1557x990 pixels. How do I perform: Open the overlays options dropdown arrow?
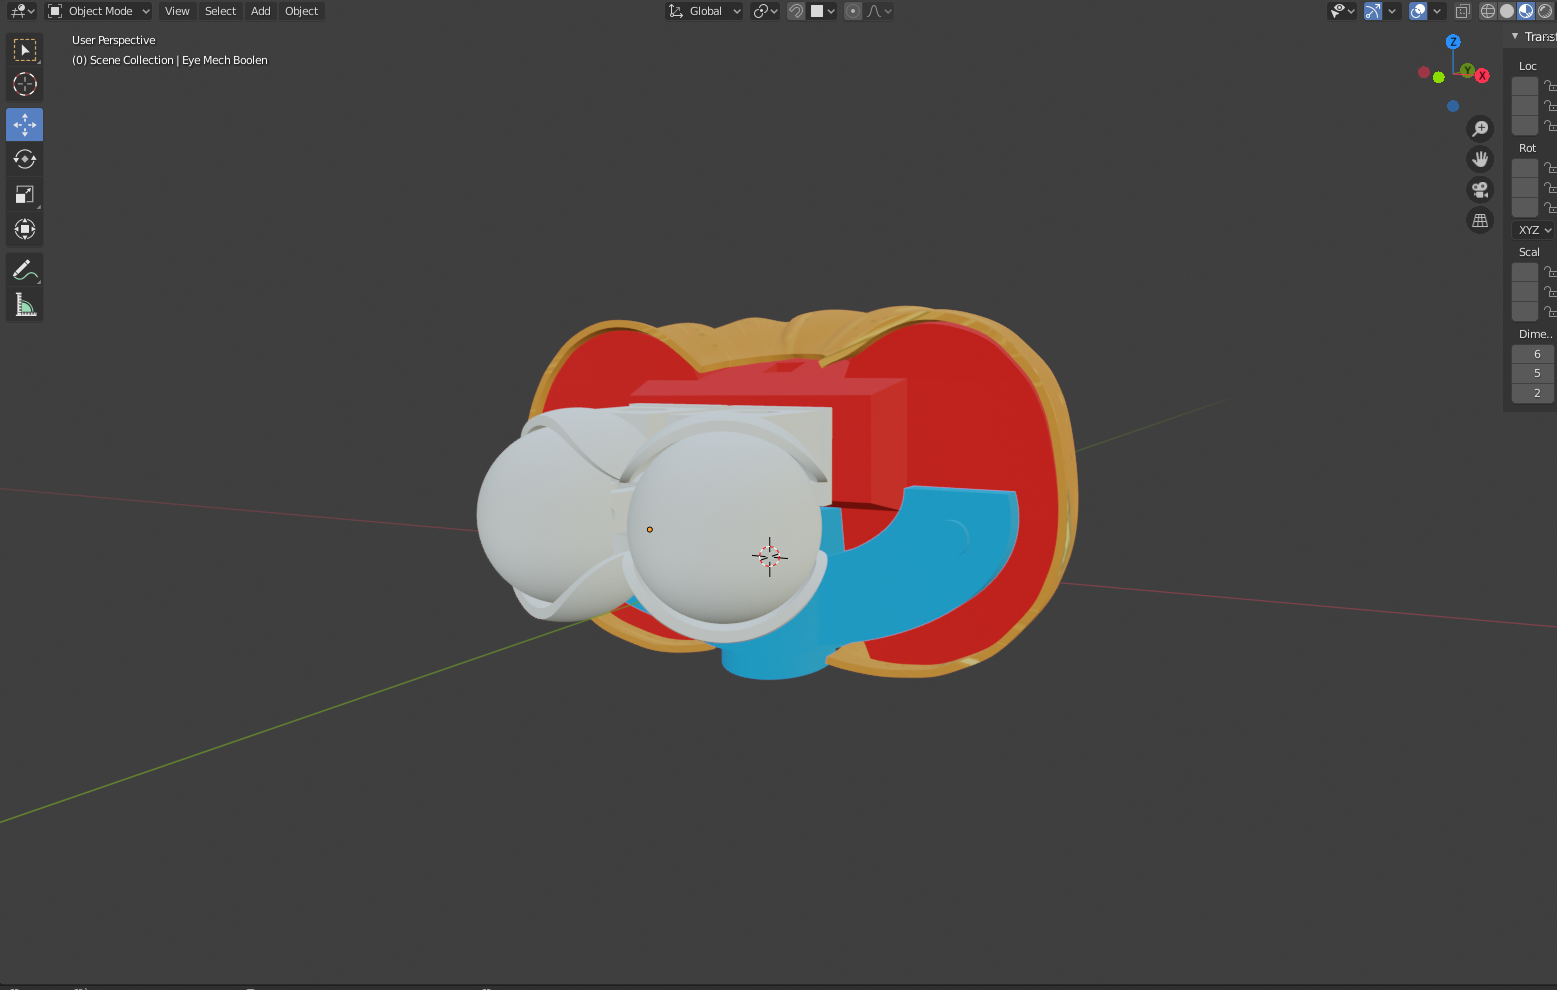1437,11
